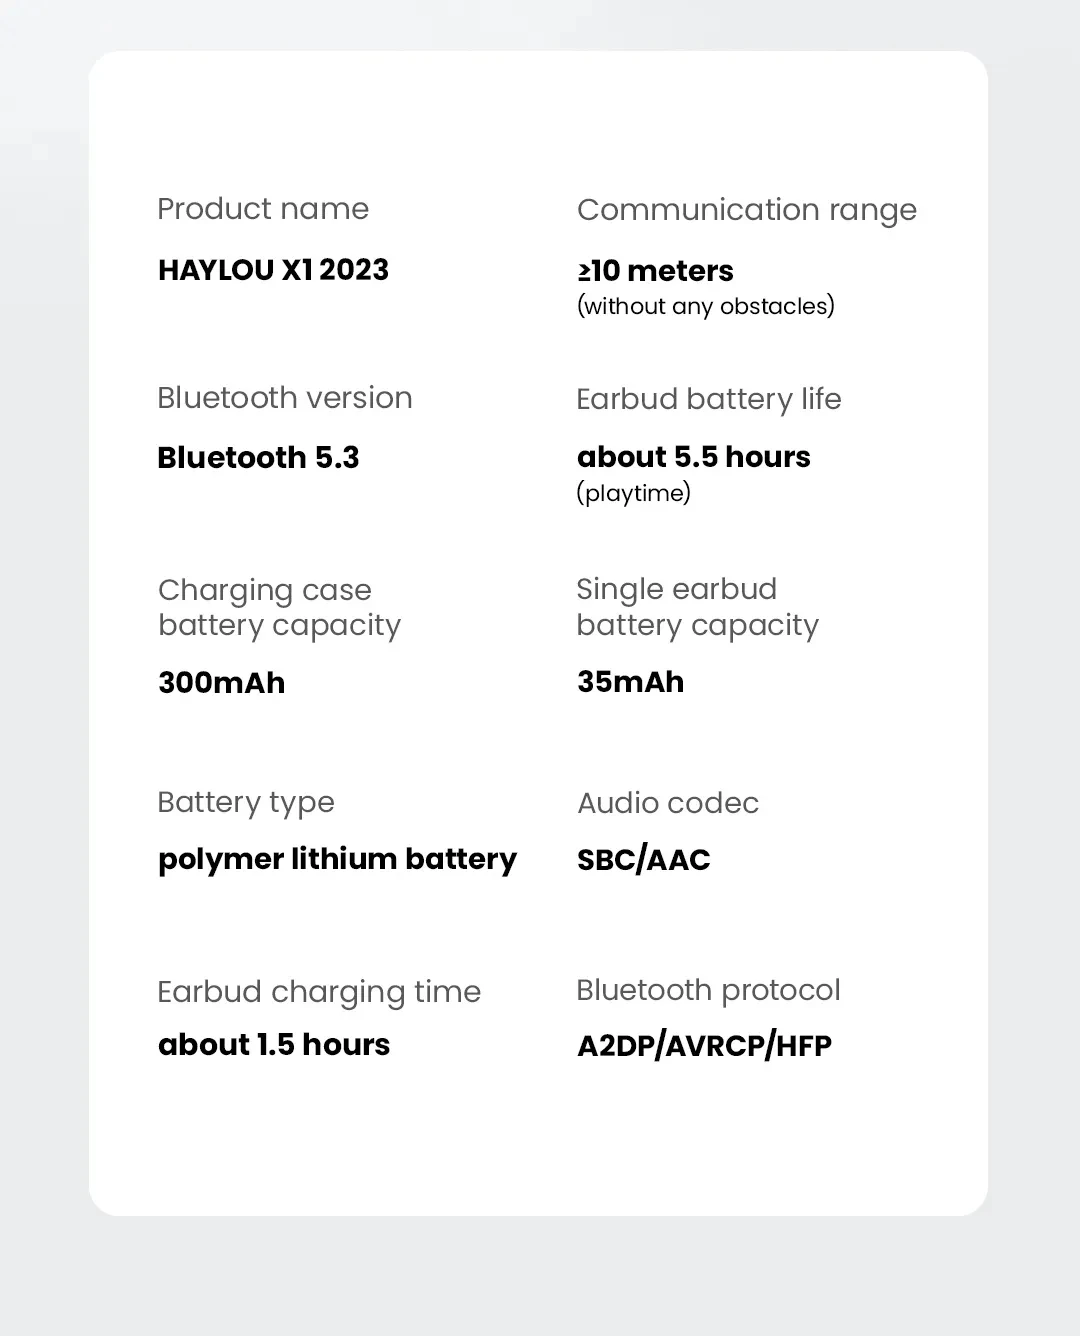Select the about 1.5 hours text
The width and height of the screenshot is (1080, 1336).
pos(274,1045)
